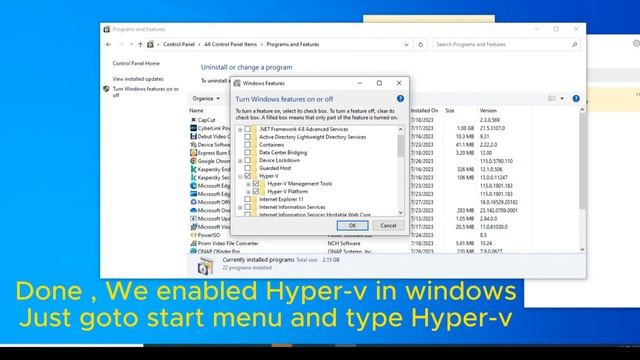Screen dimensions: 640x360
Task: Click the Kaspersky Endpoint program icon
Action: [193, 169]
